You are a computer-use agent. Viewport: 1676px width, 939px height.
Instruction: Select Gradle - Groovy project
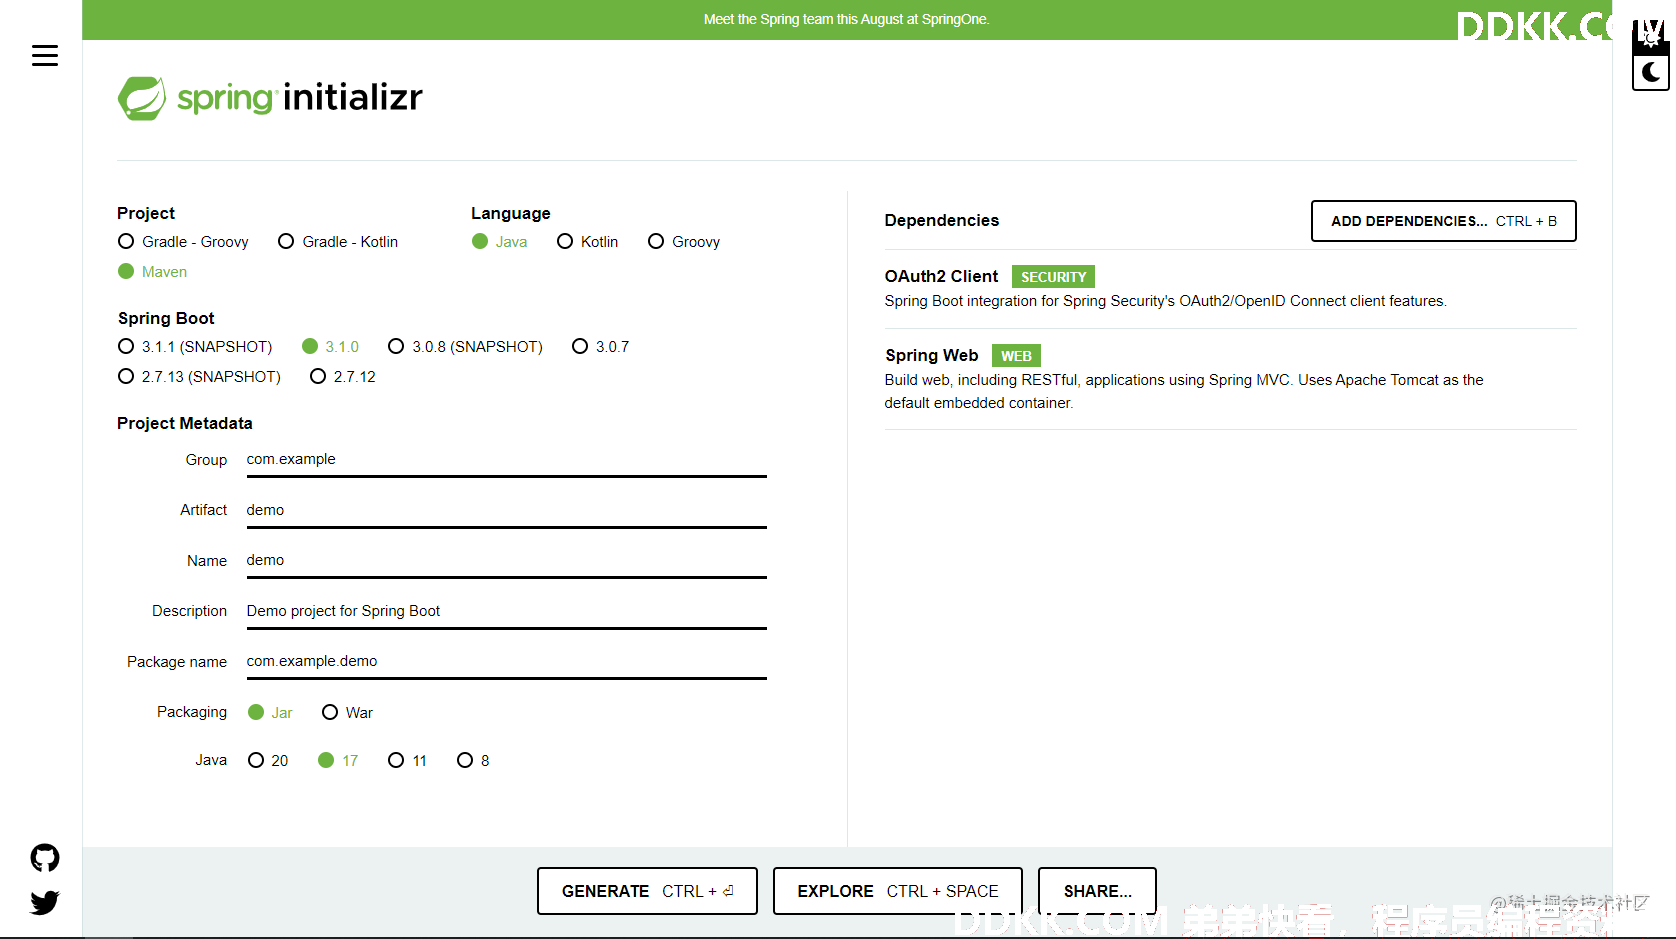[183, 242]
